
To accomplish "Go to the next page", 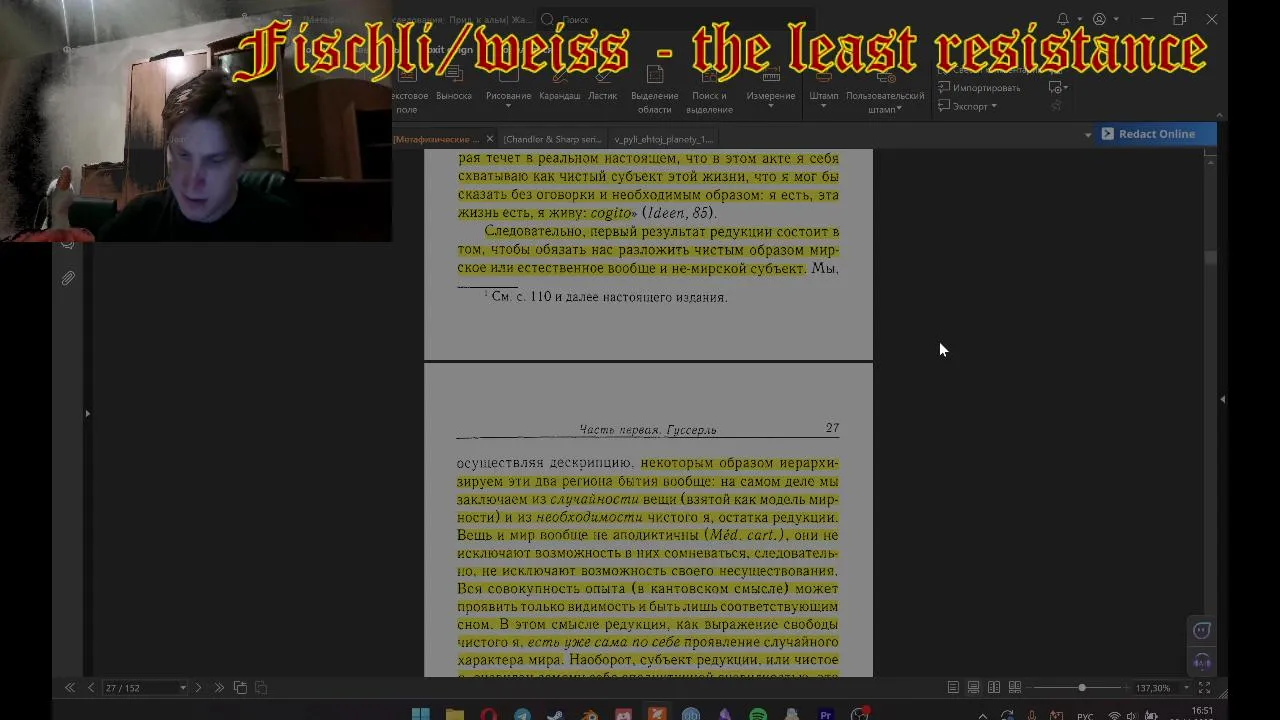I will (x=198, y=687).
